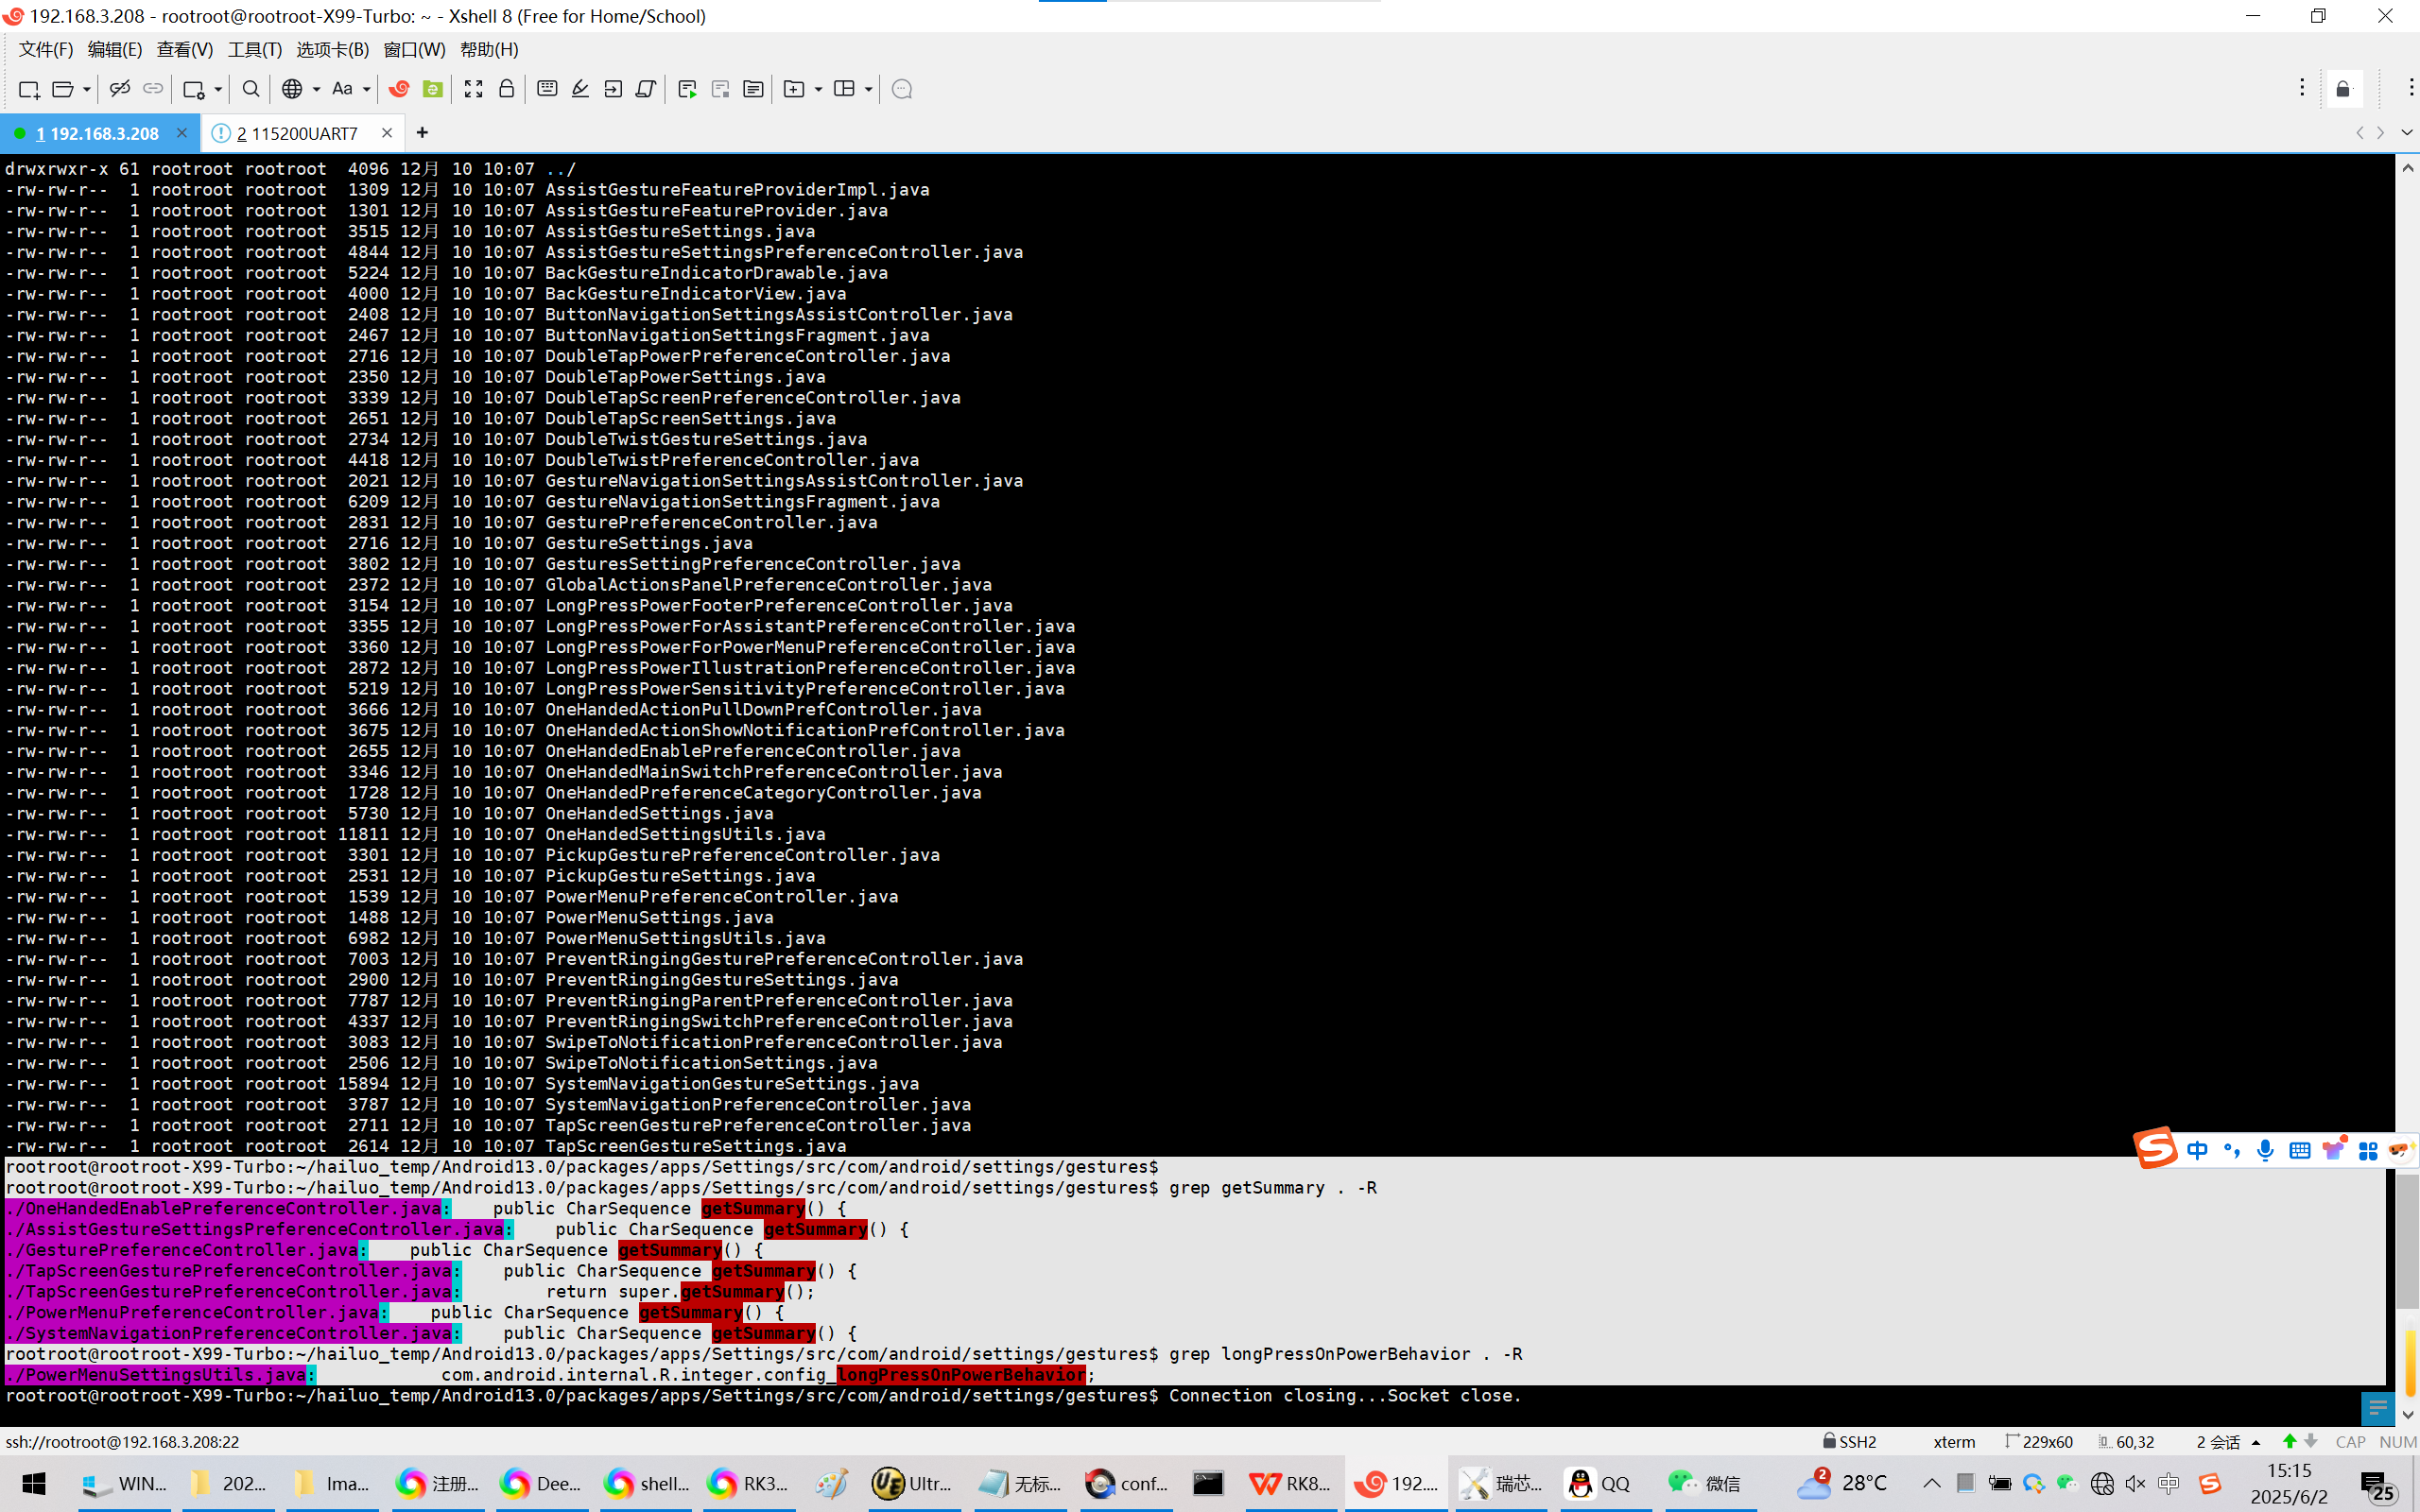Enter fullscreen mode with expand icon
Image resolution: width=2420 pixels, height=1512 pixels.
473,89
